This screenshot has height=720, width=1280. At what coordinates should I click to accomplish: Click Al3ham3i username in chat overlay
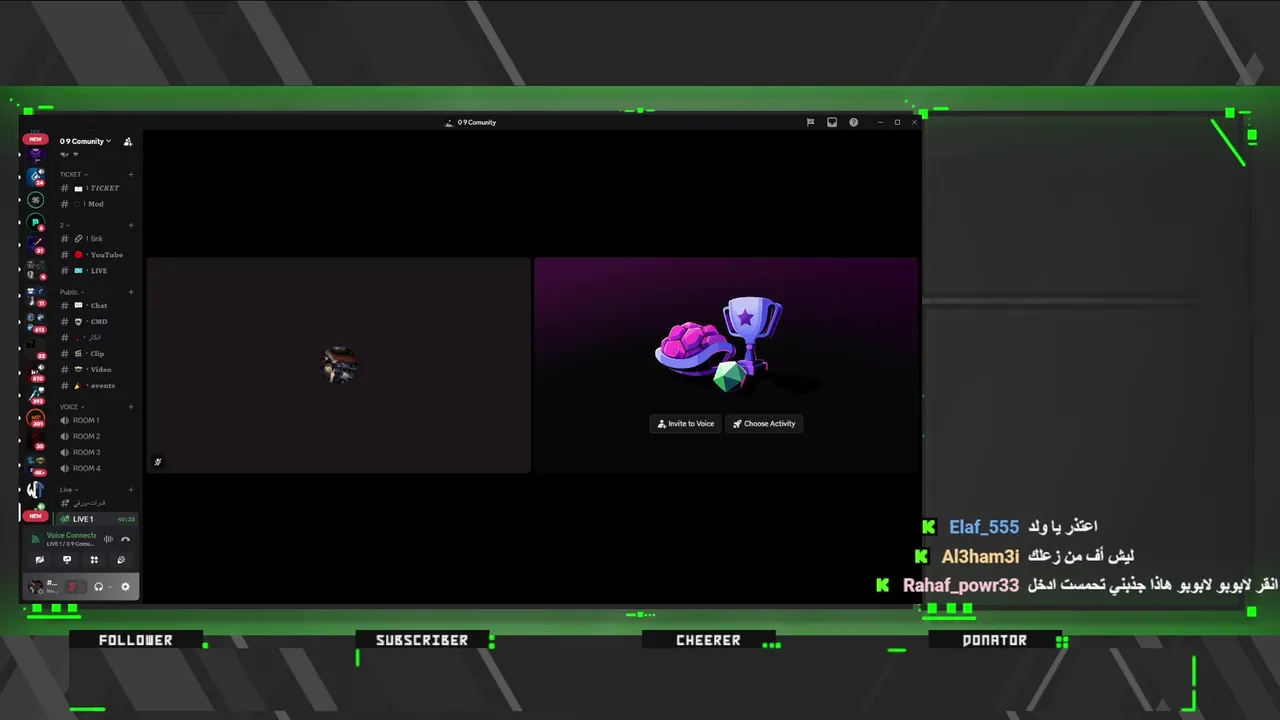point(980,556)
